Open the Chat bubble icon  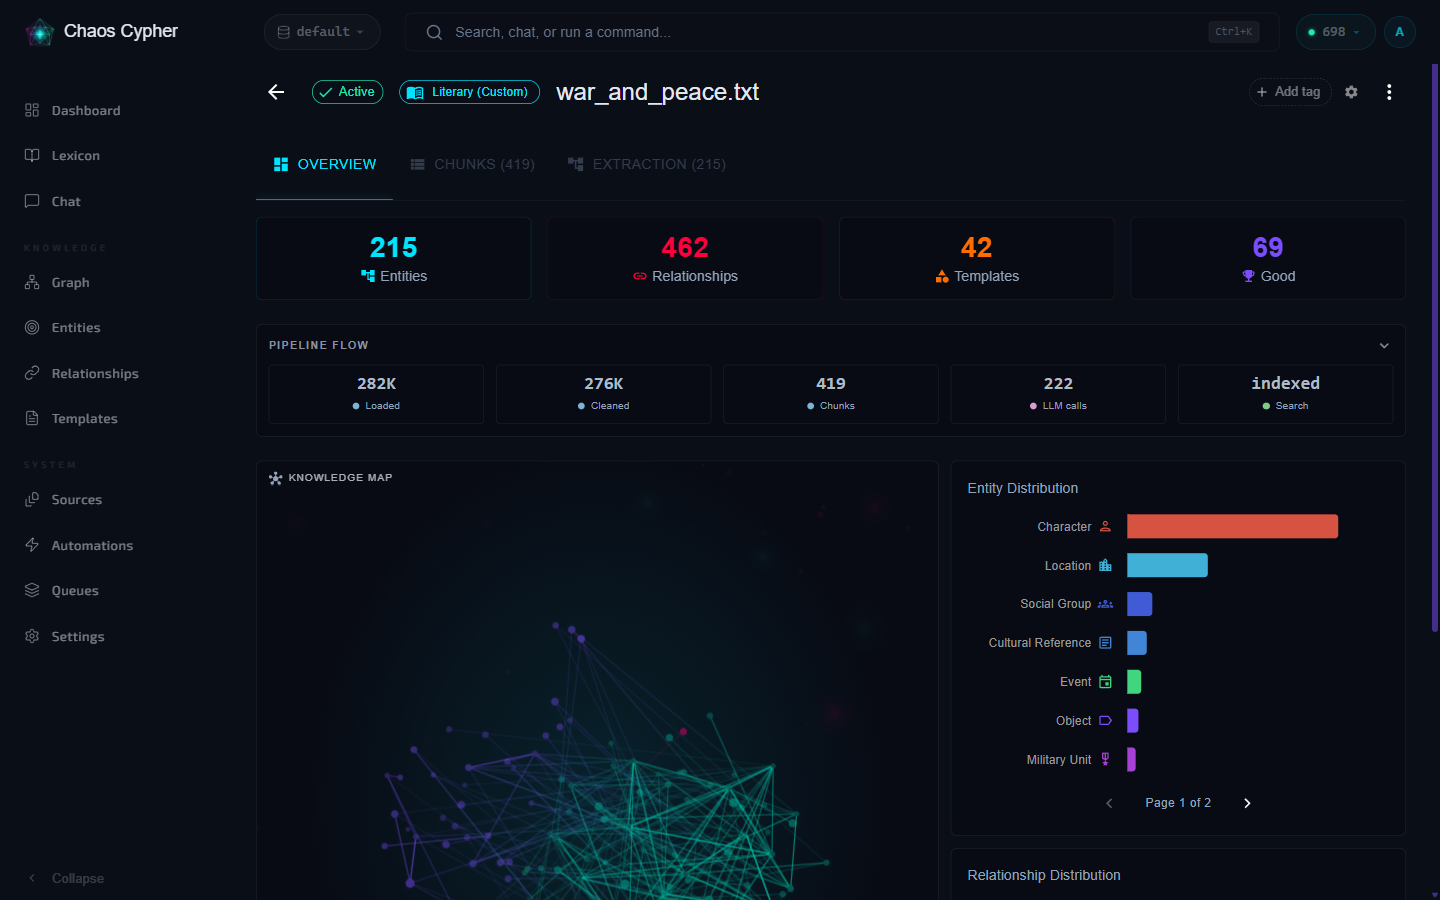[x=32, y=201]
